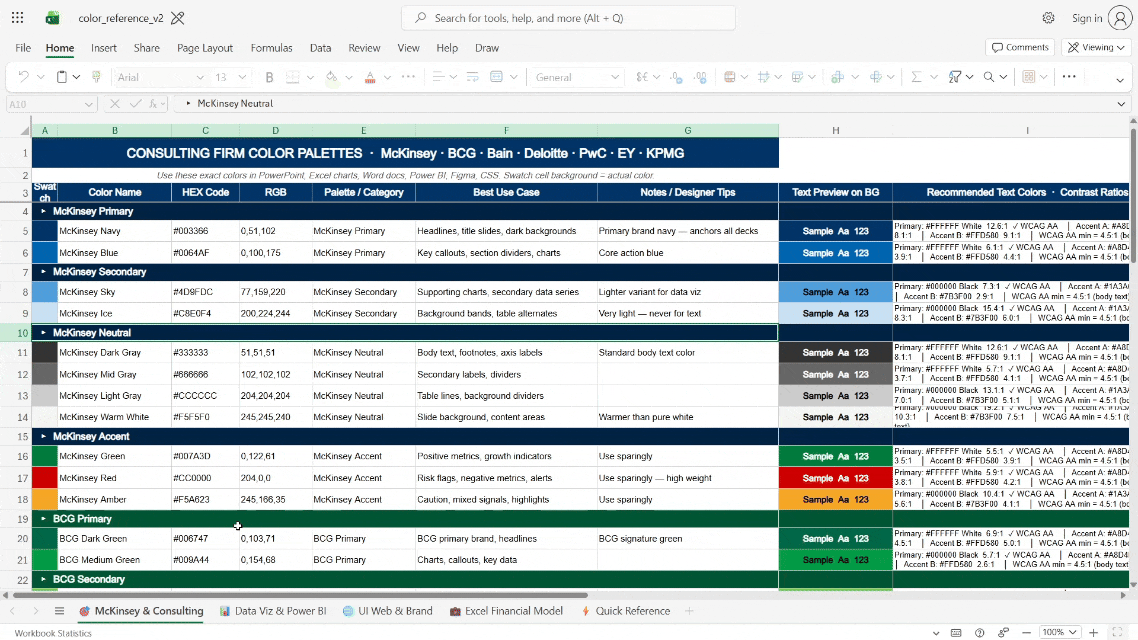This screenshot has width=1138, height=640.
Task: Click the search box for tools and help
Action: click(568, 18)
